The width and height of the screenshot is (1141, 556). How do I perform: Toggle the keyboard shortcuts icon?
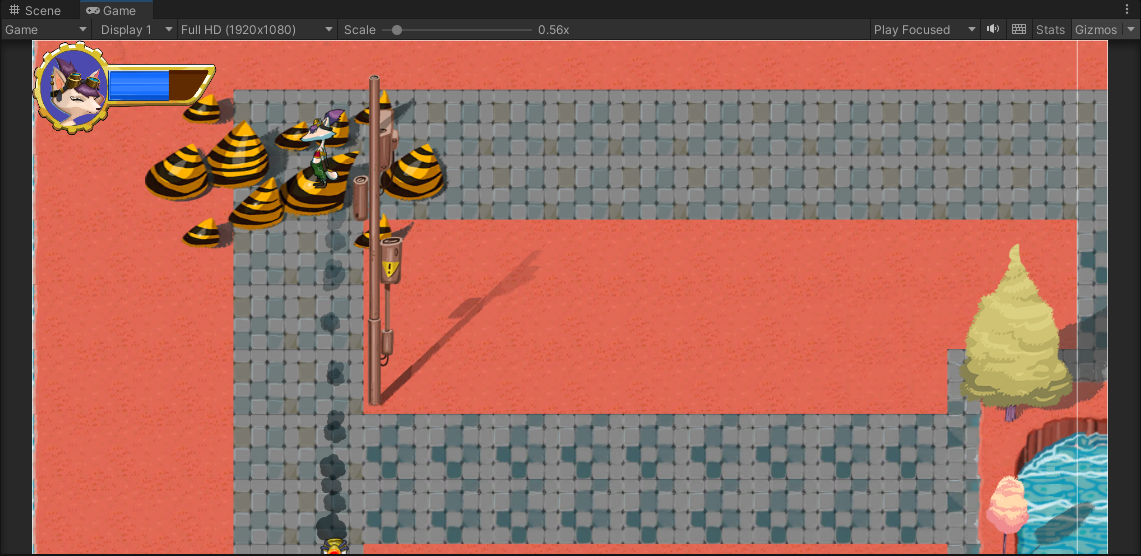click(1019, 30)
